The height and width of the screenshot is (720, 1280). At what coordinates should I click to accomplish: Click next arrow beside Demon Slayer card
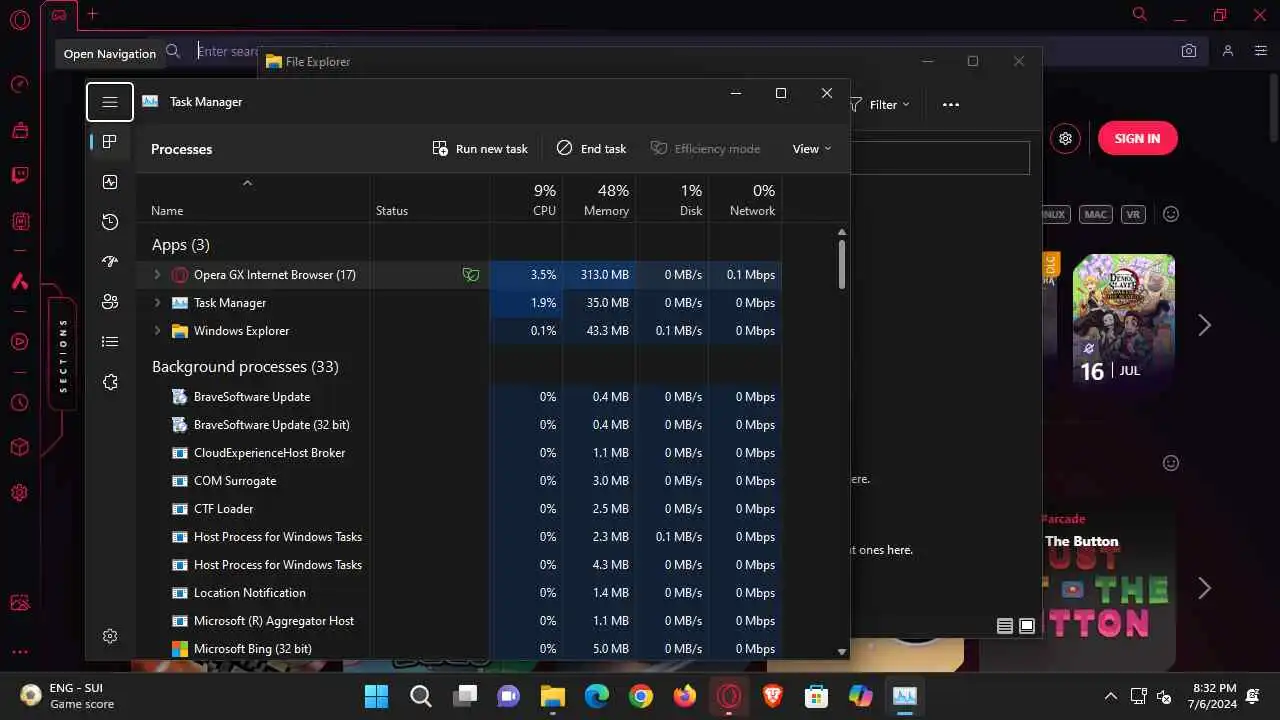click(1205, 325)
